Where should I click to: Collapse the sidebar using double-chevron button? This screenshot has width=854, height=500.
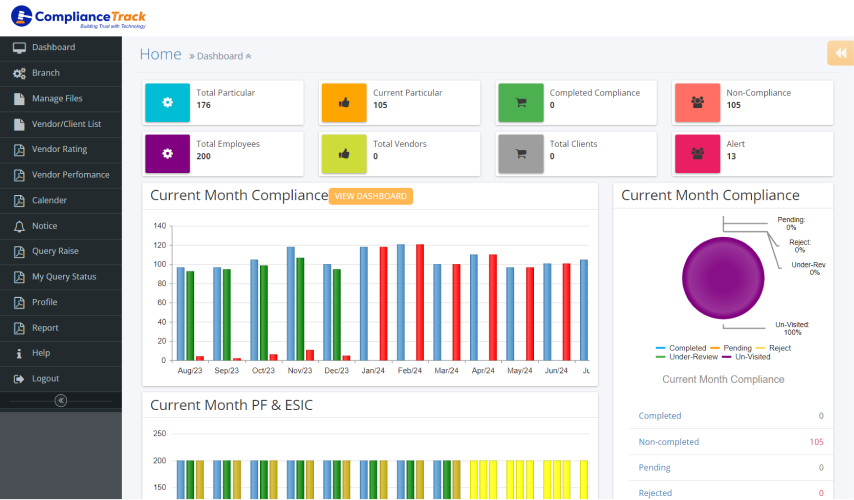coord(61,400)
